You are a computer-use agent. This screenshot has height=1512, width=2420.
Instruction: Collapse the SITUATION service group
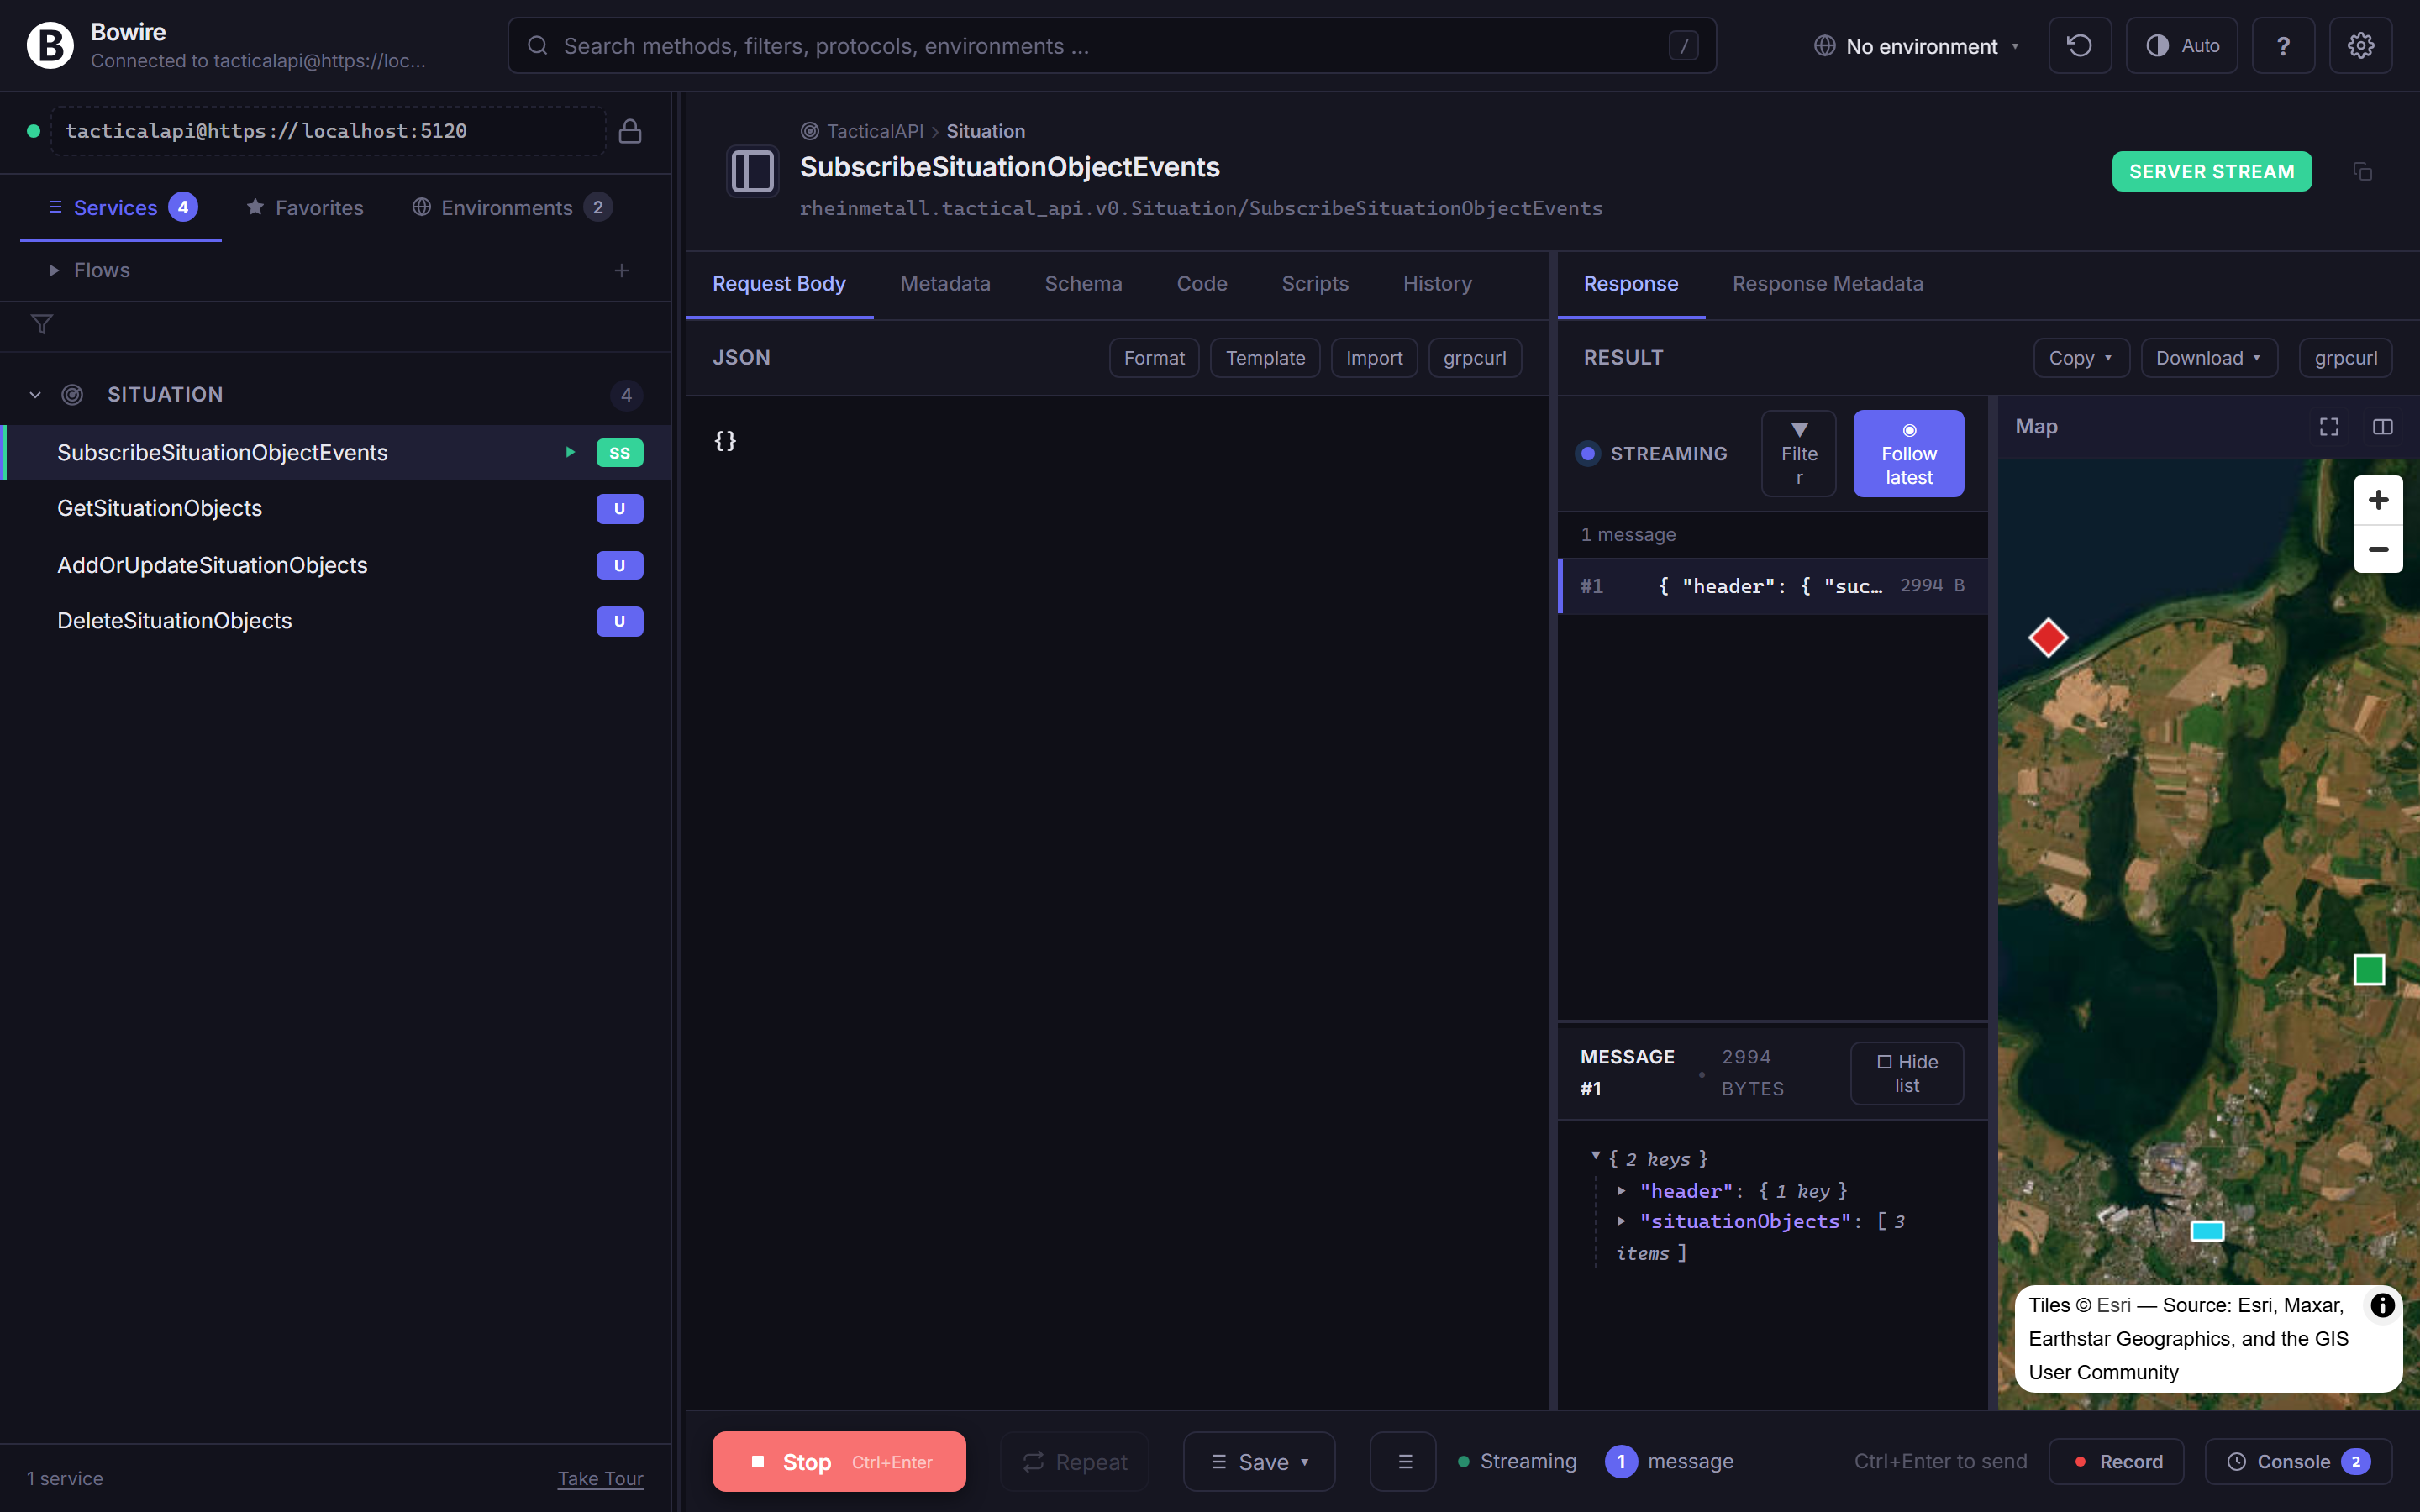click(x=36, y=395)
